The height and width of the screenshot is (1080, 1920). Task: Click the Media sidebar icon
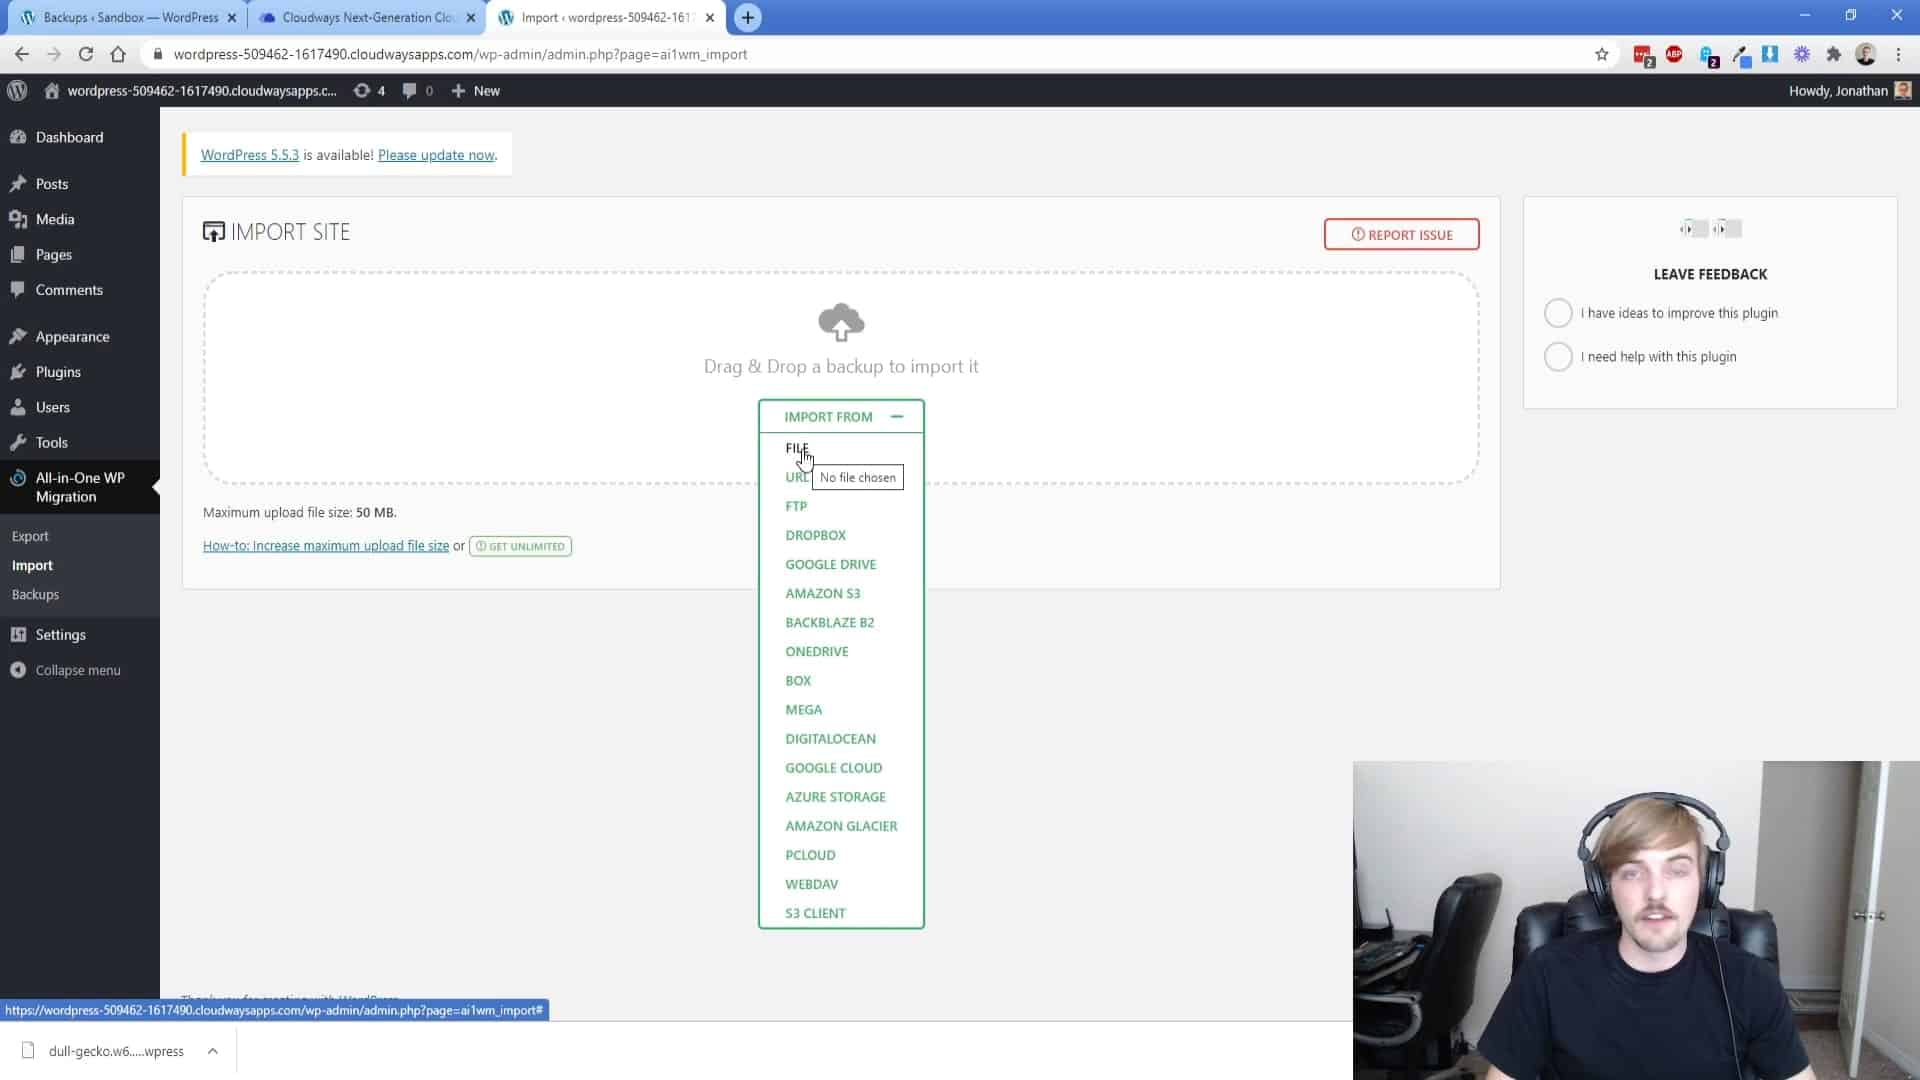(18, 219)
